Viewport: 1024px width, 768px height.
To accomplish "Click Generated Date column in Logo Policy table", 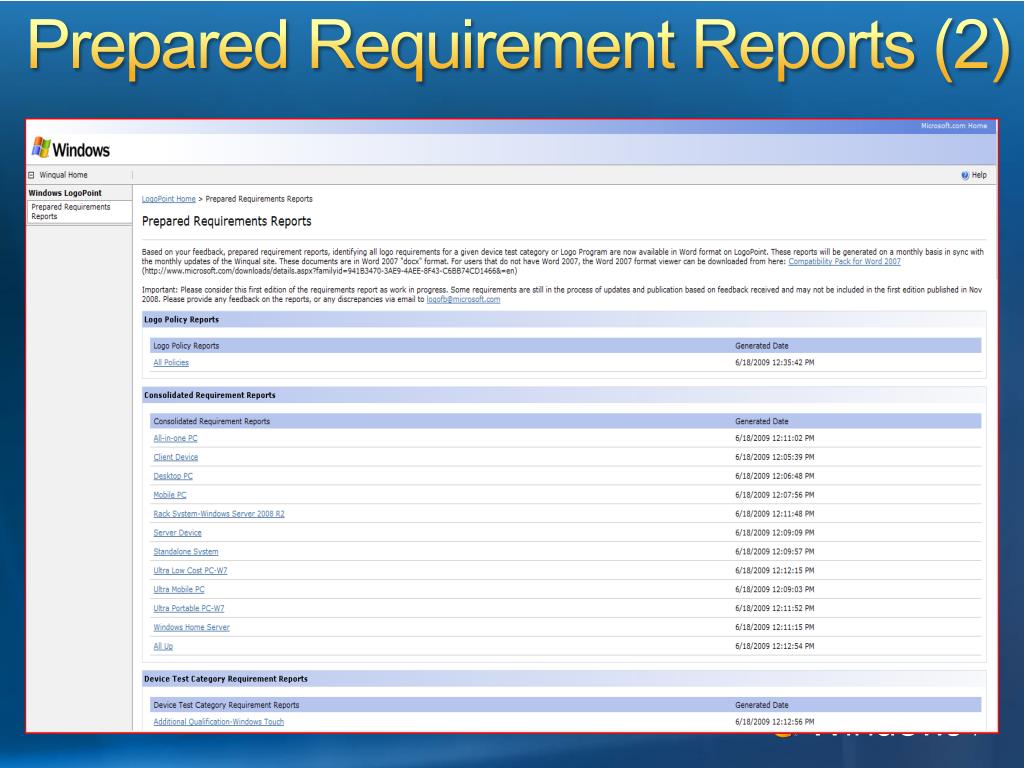I will coord(761,346).
